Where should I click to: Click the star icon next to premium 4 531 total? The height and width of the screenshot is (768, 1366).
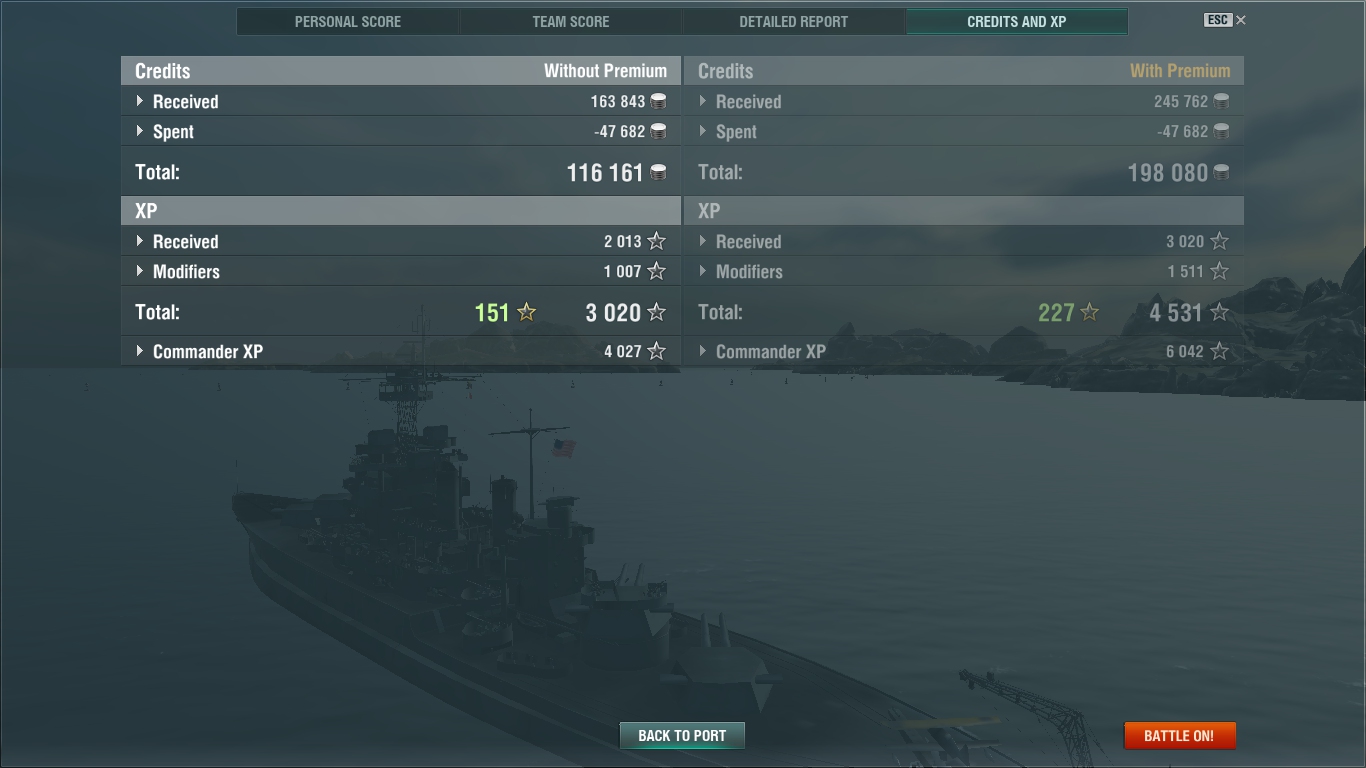pos(1219,312)
